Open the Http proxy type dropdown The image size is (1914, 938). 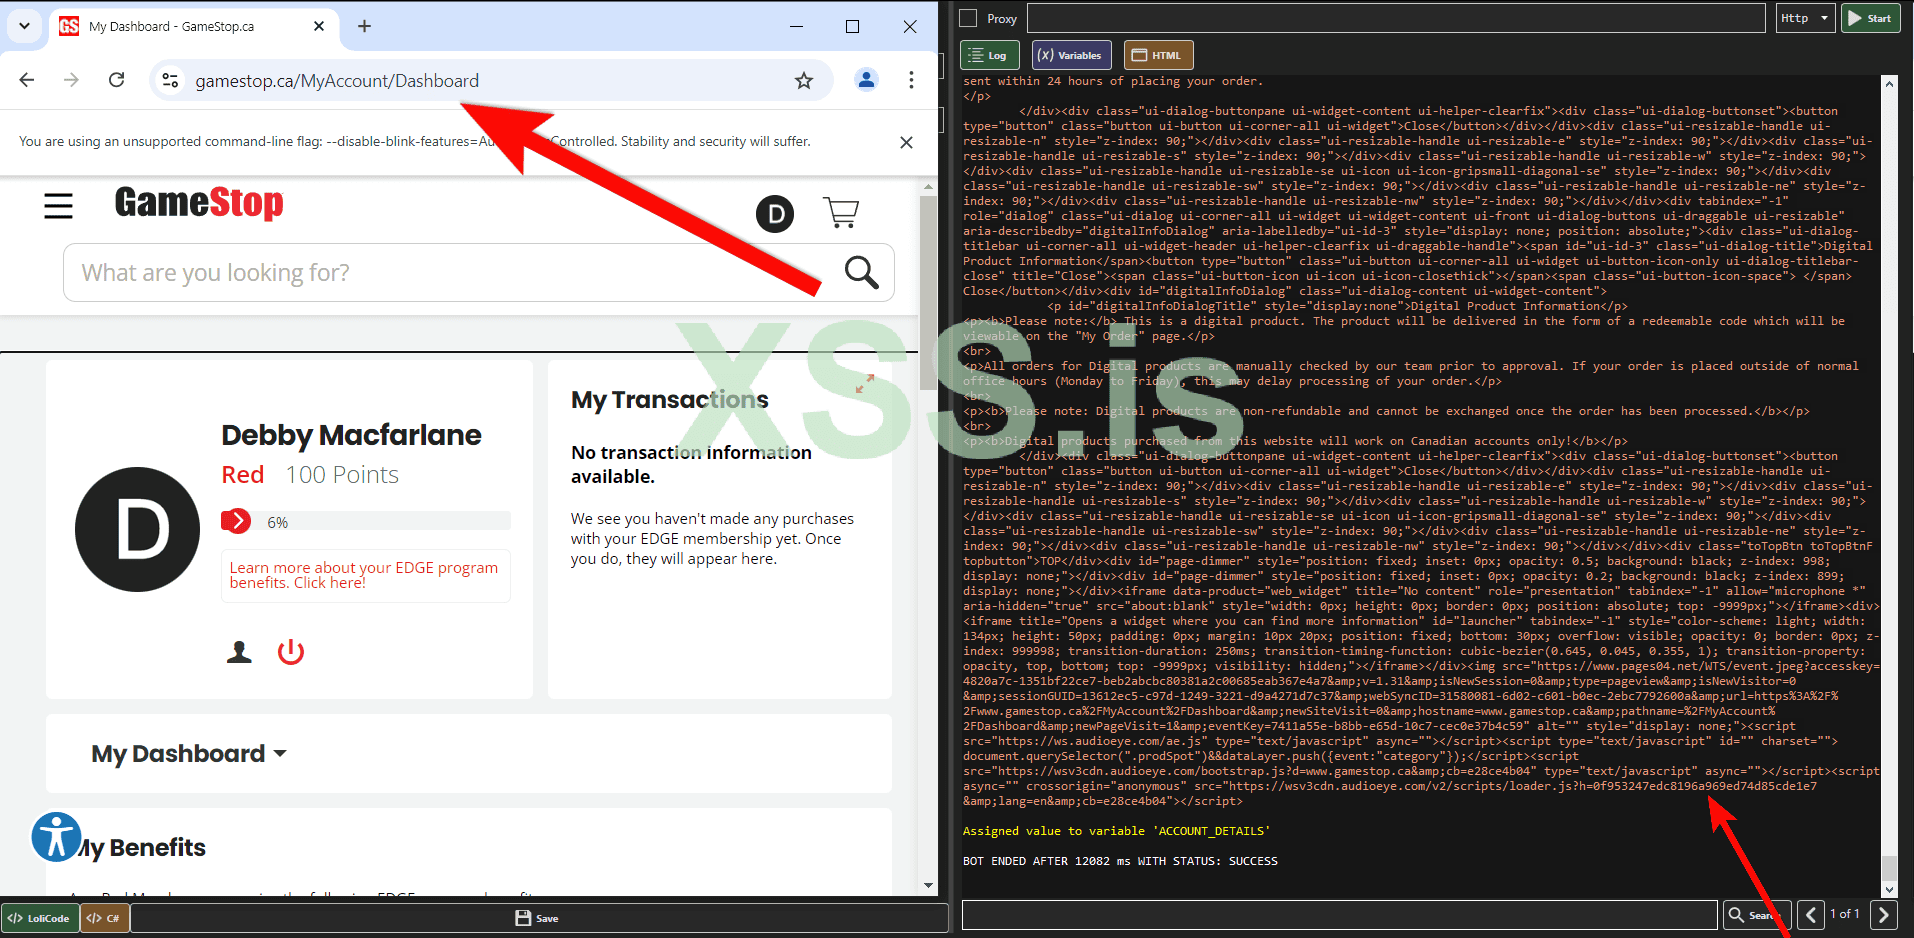(x=1805, y=18)
